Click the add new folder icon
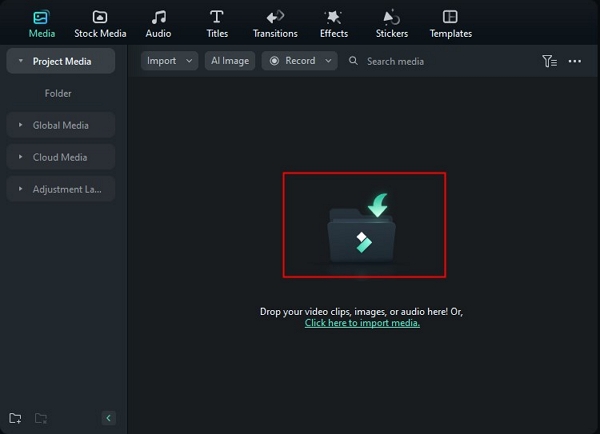The height and width of the screenshot is (434, 600). (15, 418)
